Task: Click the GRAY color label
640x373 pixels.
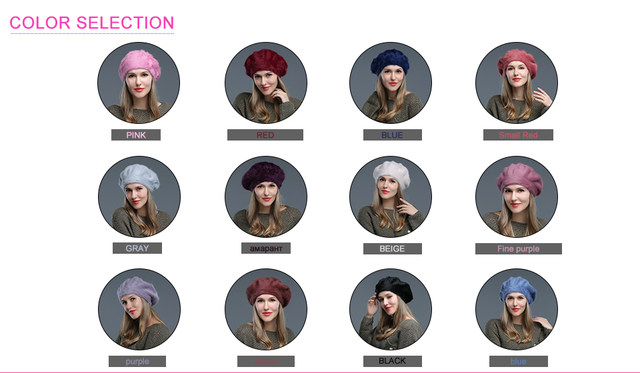Action: [137, 248]
